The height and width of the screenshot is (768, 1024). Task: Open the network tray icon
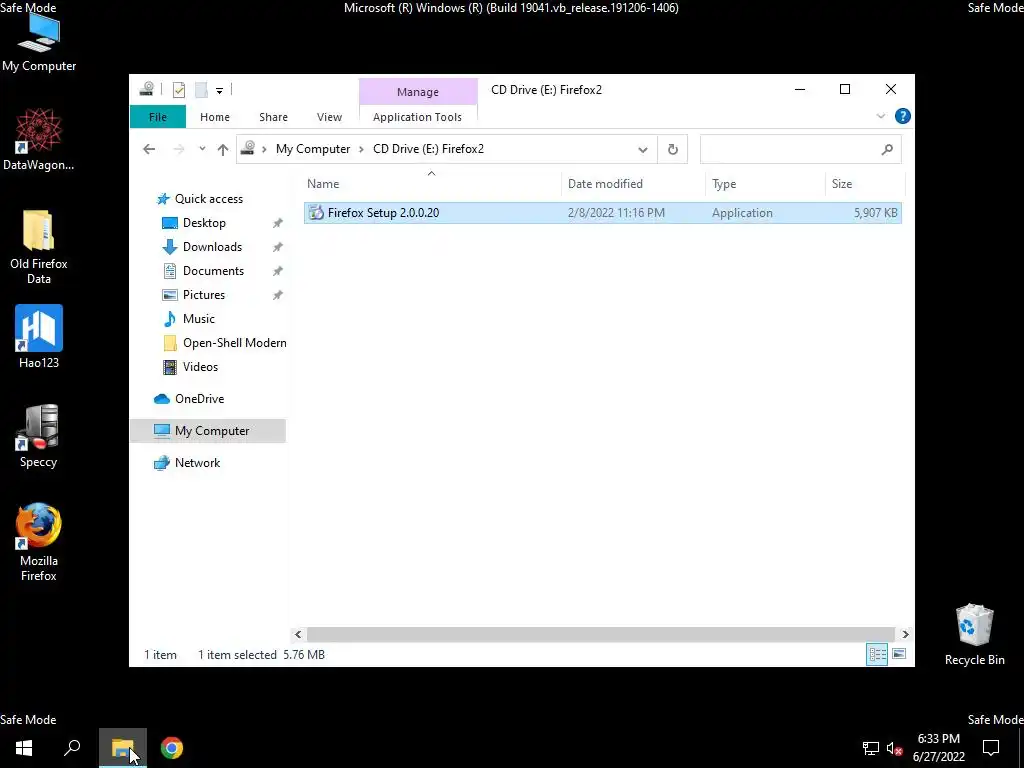click(x=871, y=748)
